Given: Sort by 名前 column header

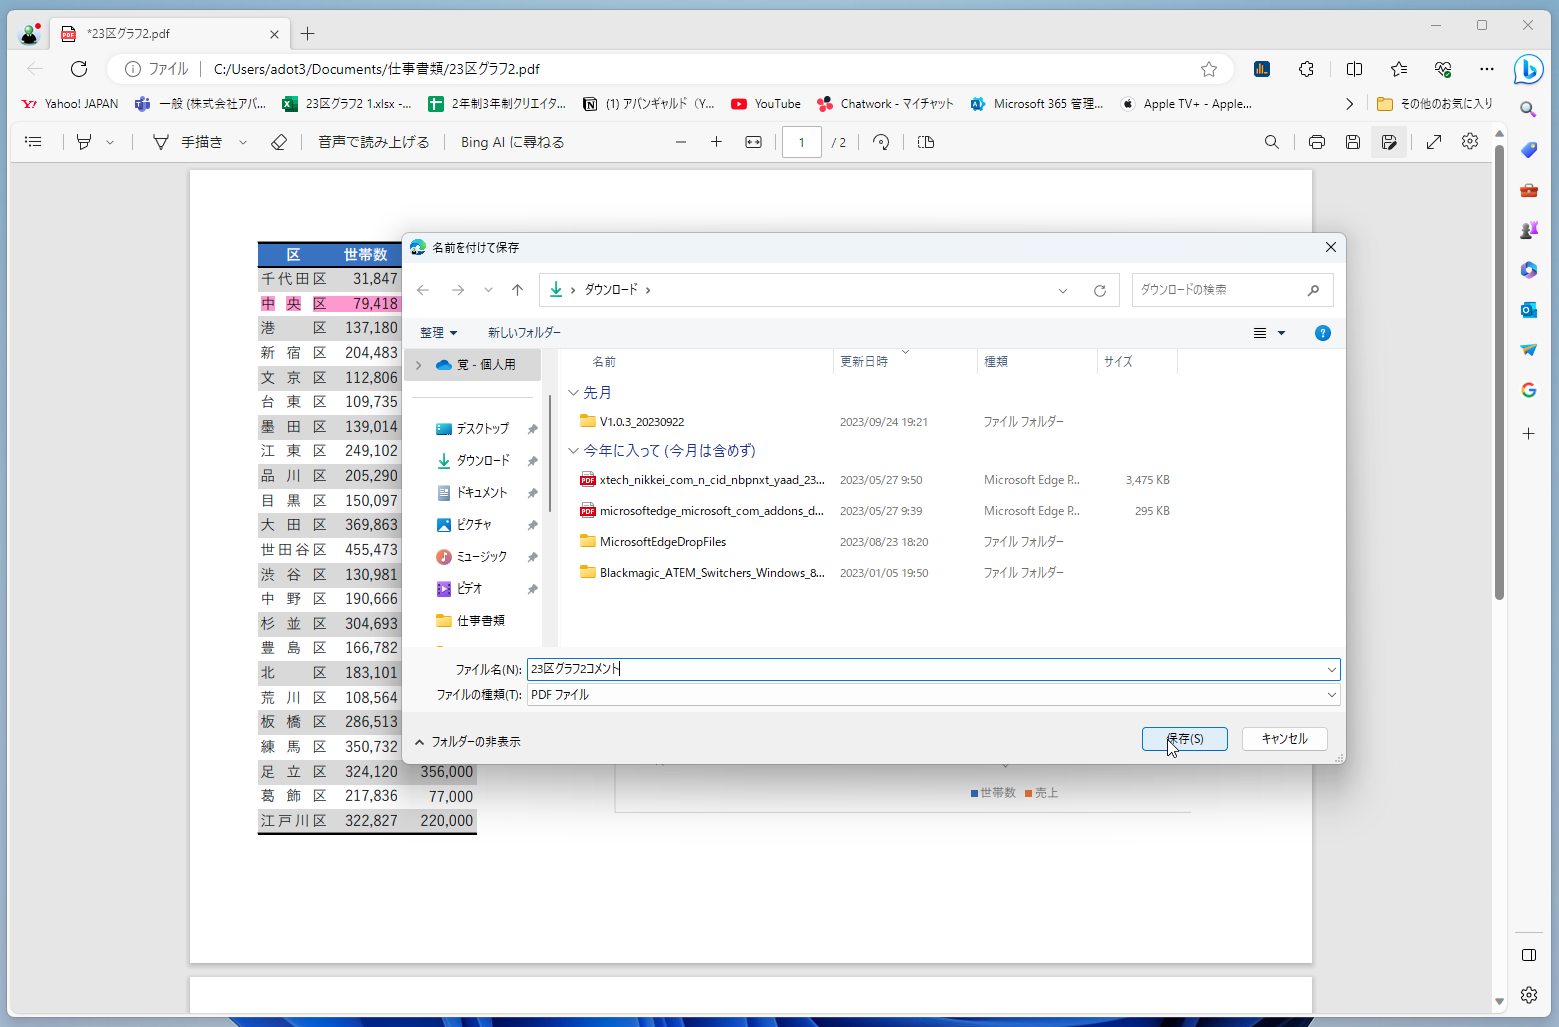Looking at the screenshot, I should tap(604, 362).
